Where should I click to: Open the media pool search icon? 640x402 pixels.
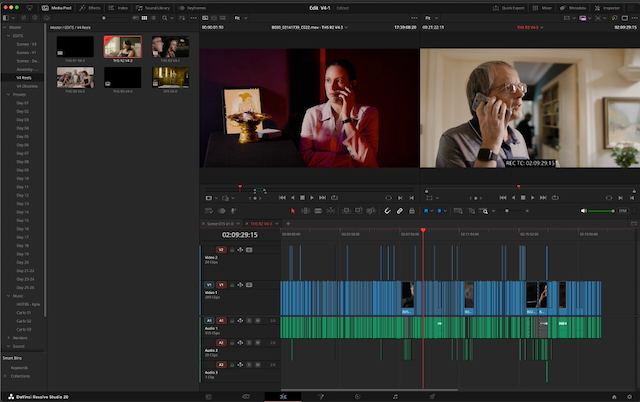[x=164, y=18]
